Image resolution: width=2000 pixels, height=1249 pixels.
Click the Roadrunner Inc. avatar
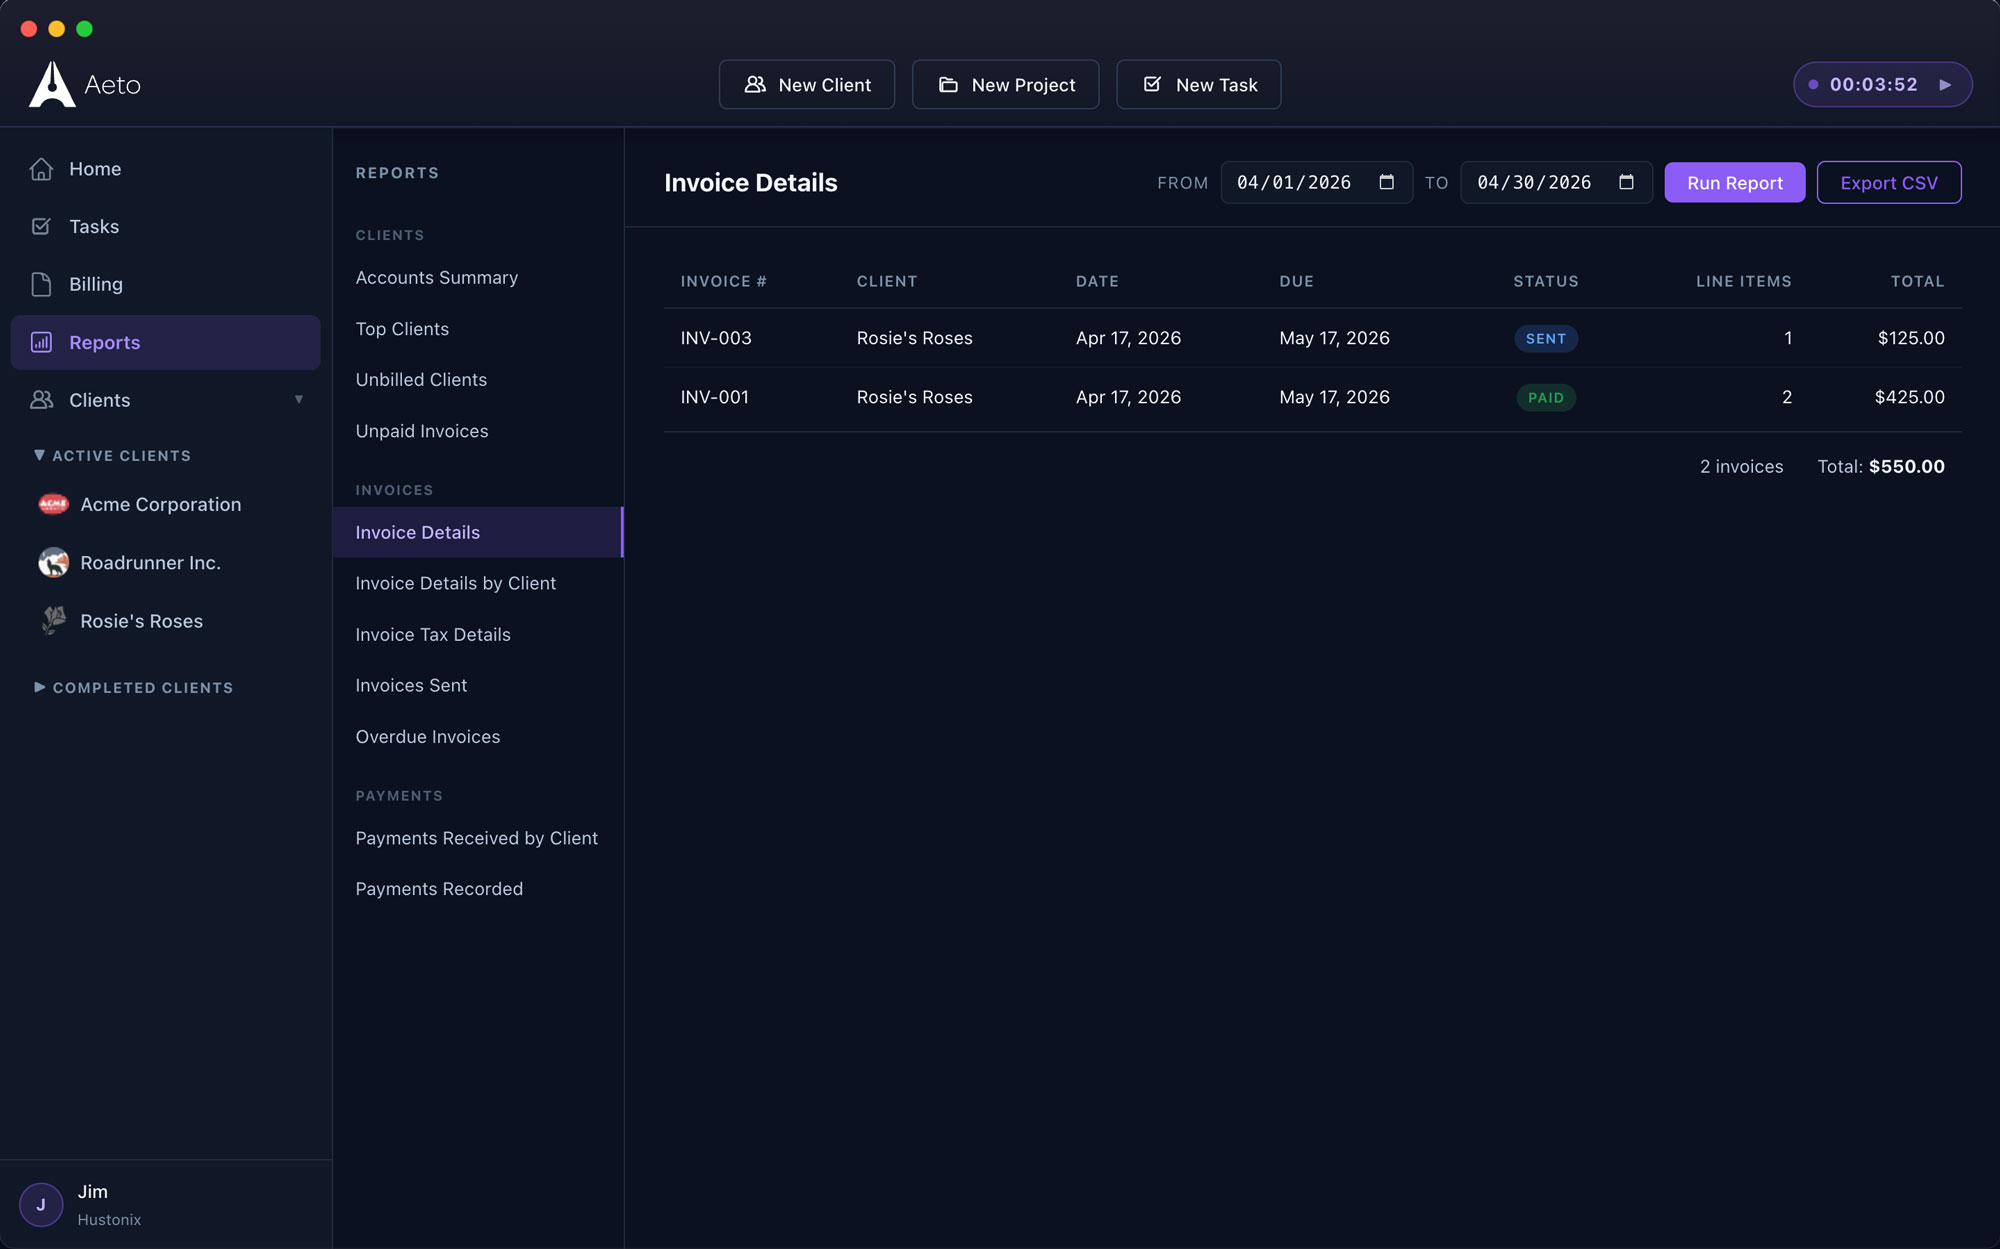(x=53, y=562)
